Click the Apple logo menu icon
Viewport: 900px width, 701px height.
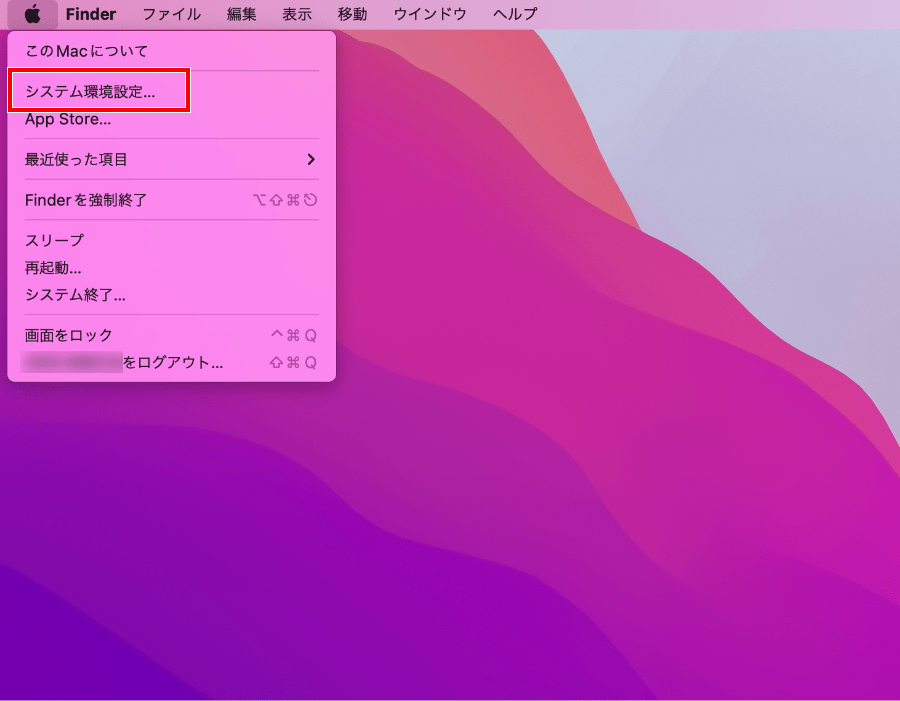point(33,14)
